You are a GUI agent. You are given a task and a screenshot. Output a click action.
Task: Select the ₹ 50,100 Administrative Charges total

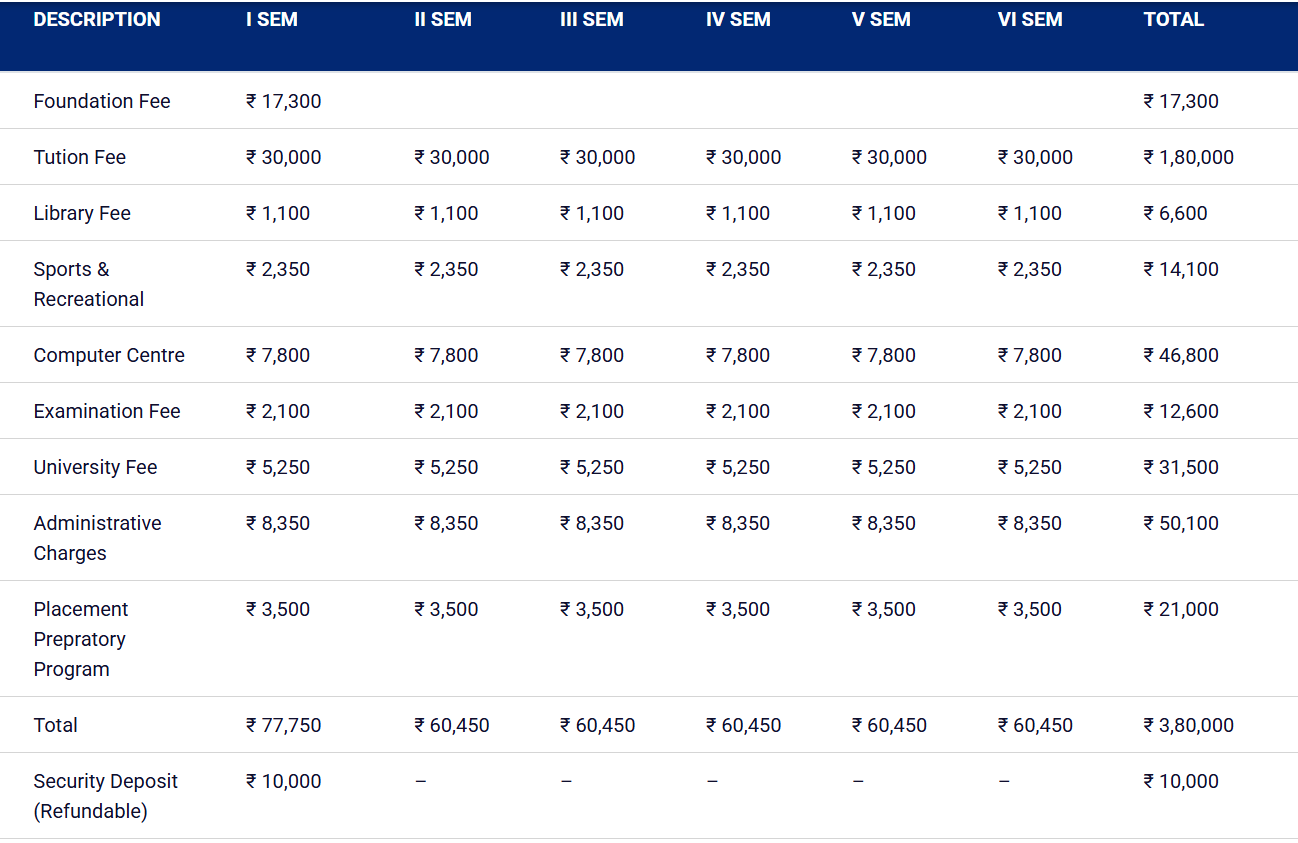(1181, 523)
